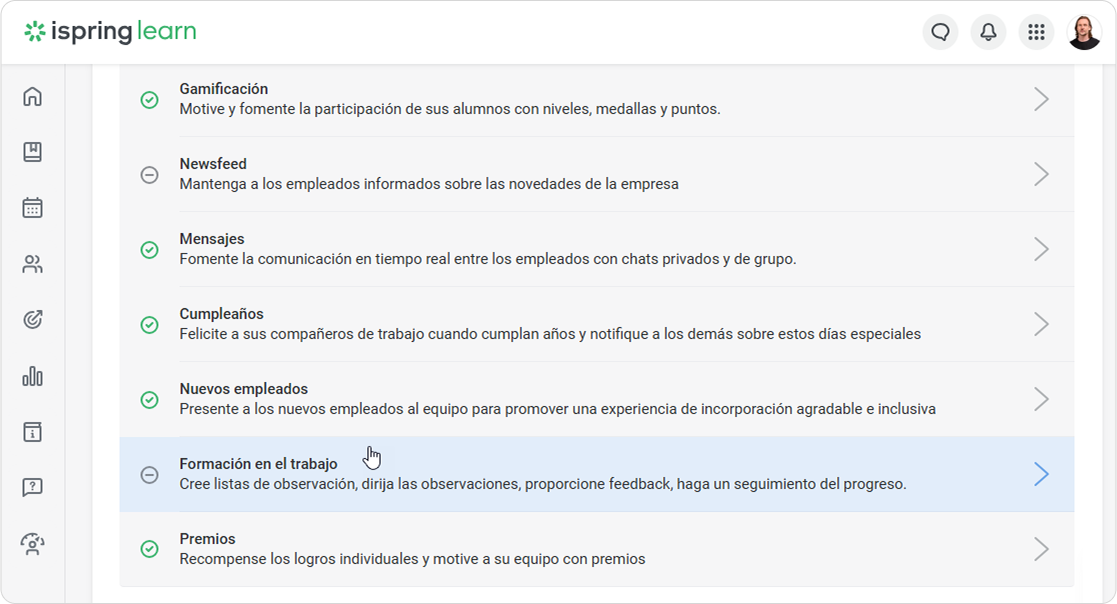Viewport: 1117px width, 604px height.
Task: Toggle the Newsfeed disabled status icon
Action: pyautogui.click(x=149, y=174)
